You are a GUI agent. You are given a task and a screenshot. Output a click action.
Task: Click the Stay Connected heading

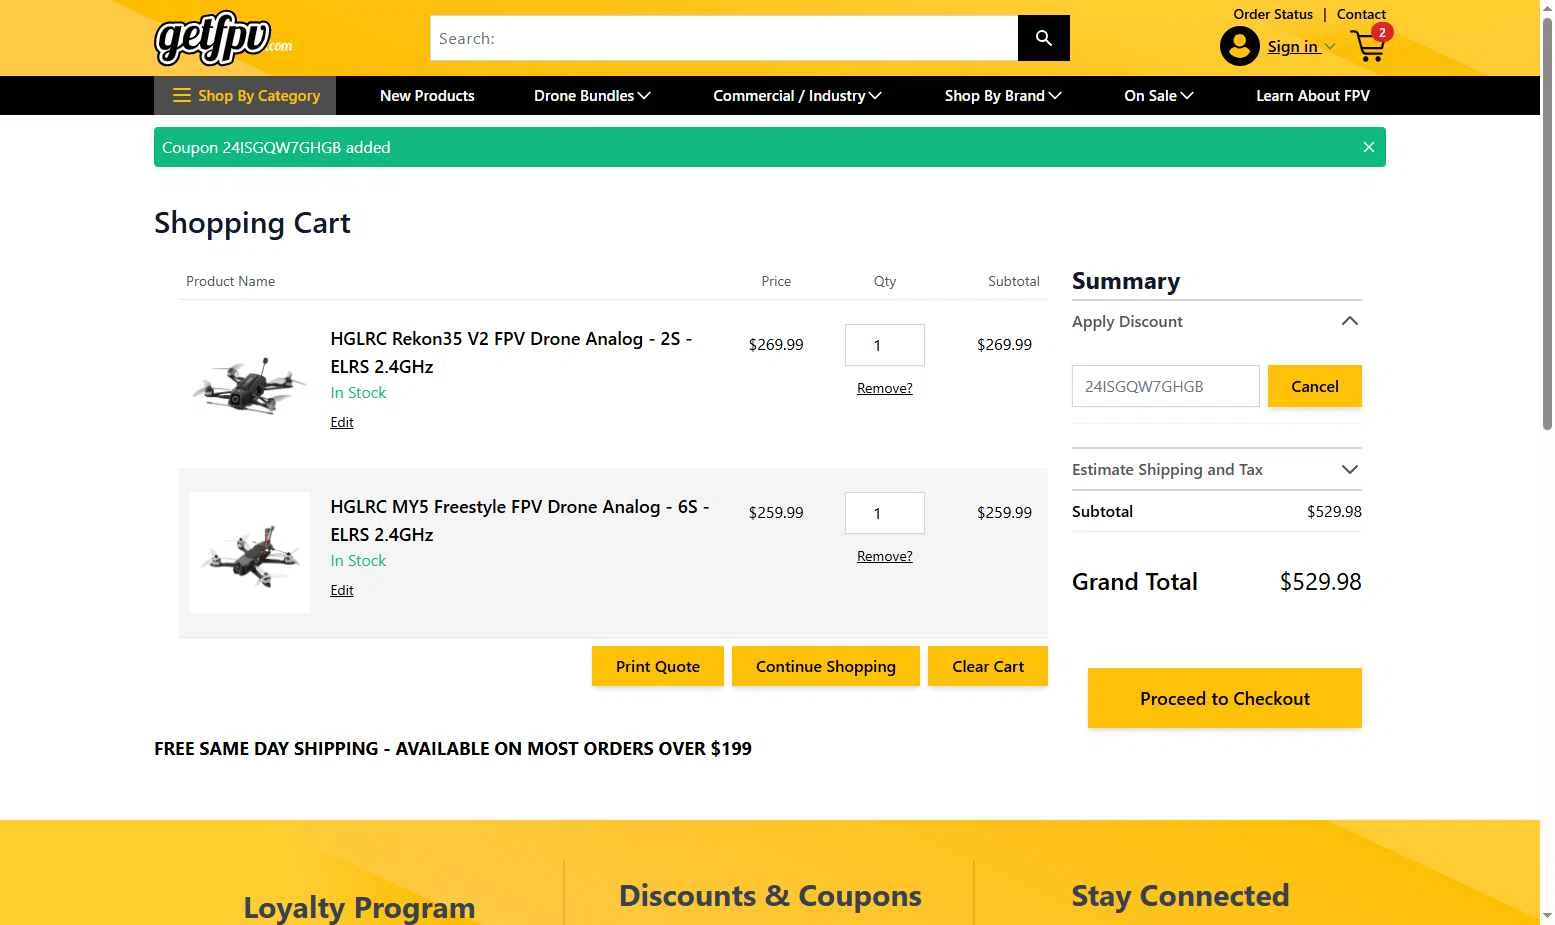(x=1180, y=896)
